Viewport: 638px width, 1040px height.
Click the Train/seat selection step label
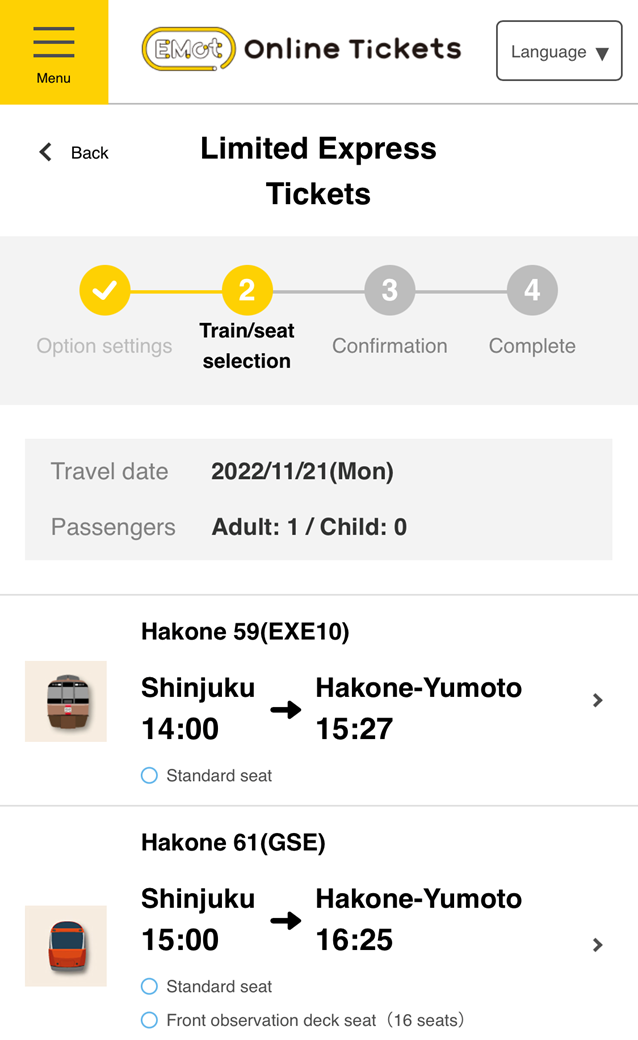247,346
